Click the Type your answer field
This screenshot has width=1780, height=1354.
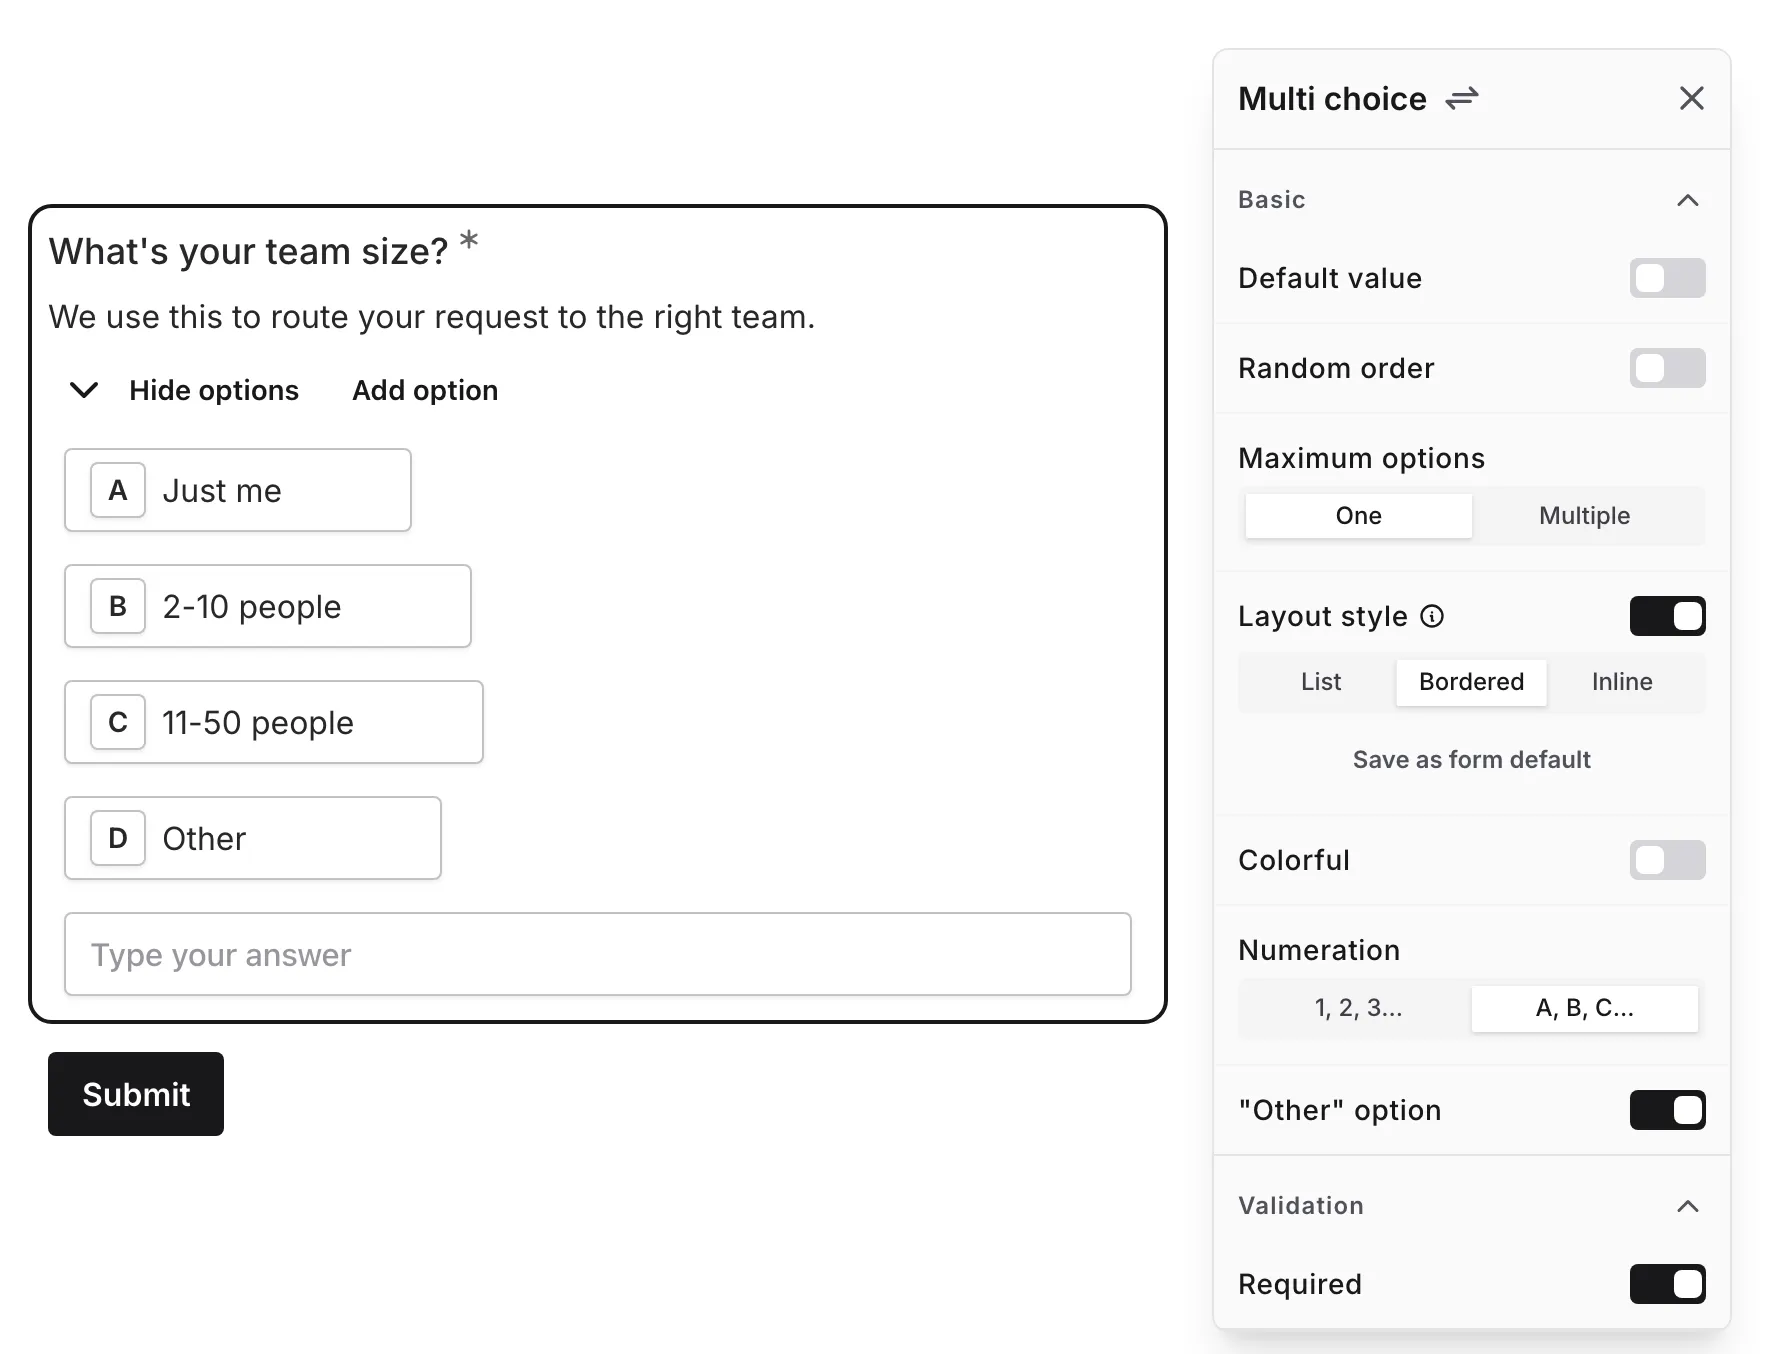point(598,954)
